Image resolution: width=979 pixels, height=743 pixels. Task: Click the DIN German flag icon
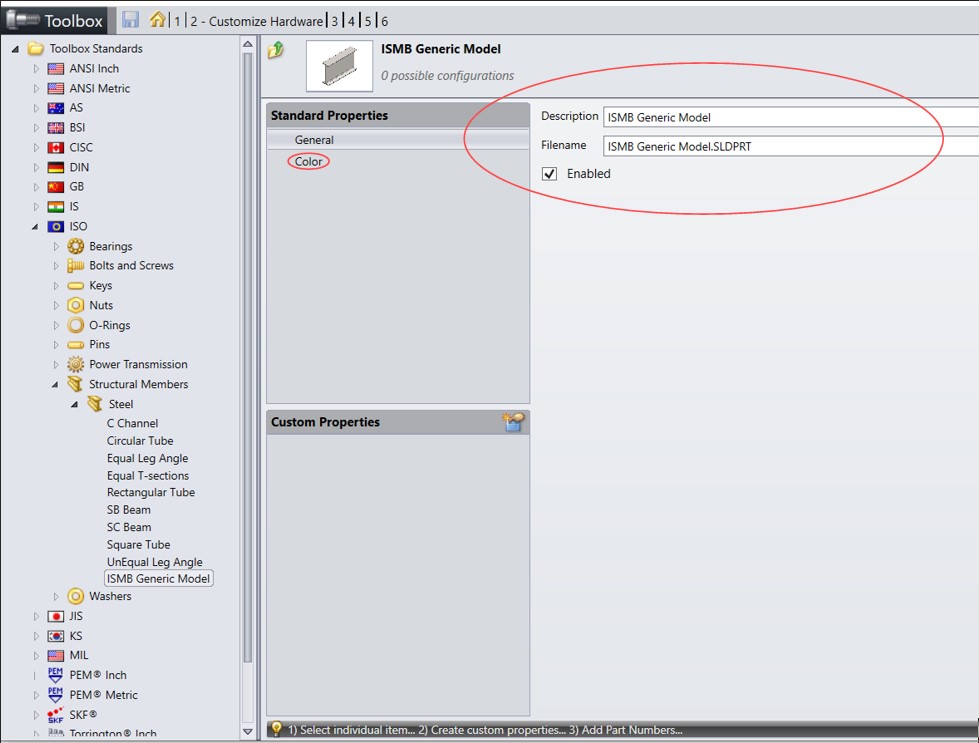tap(56, 167)
